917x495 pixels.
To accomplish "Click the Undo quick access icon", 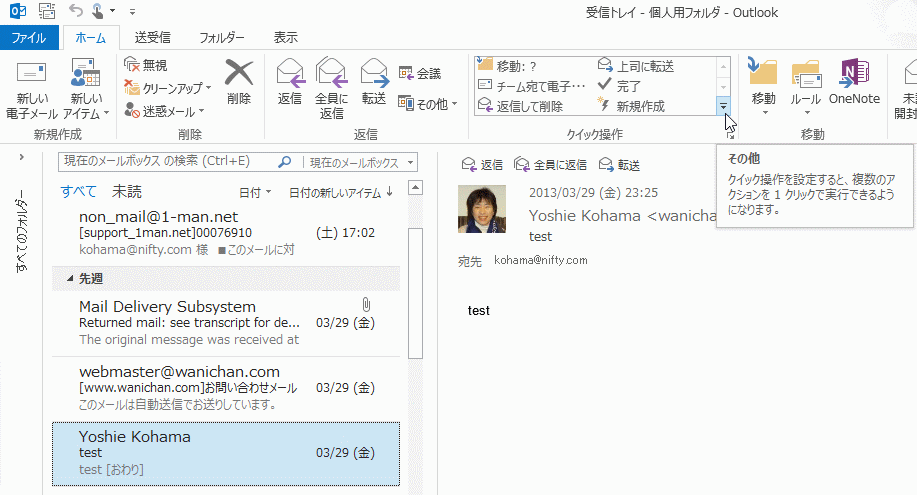I will [x=75, y=11].
